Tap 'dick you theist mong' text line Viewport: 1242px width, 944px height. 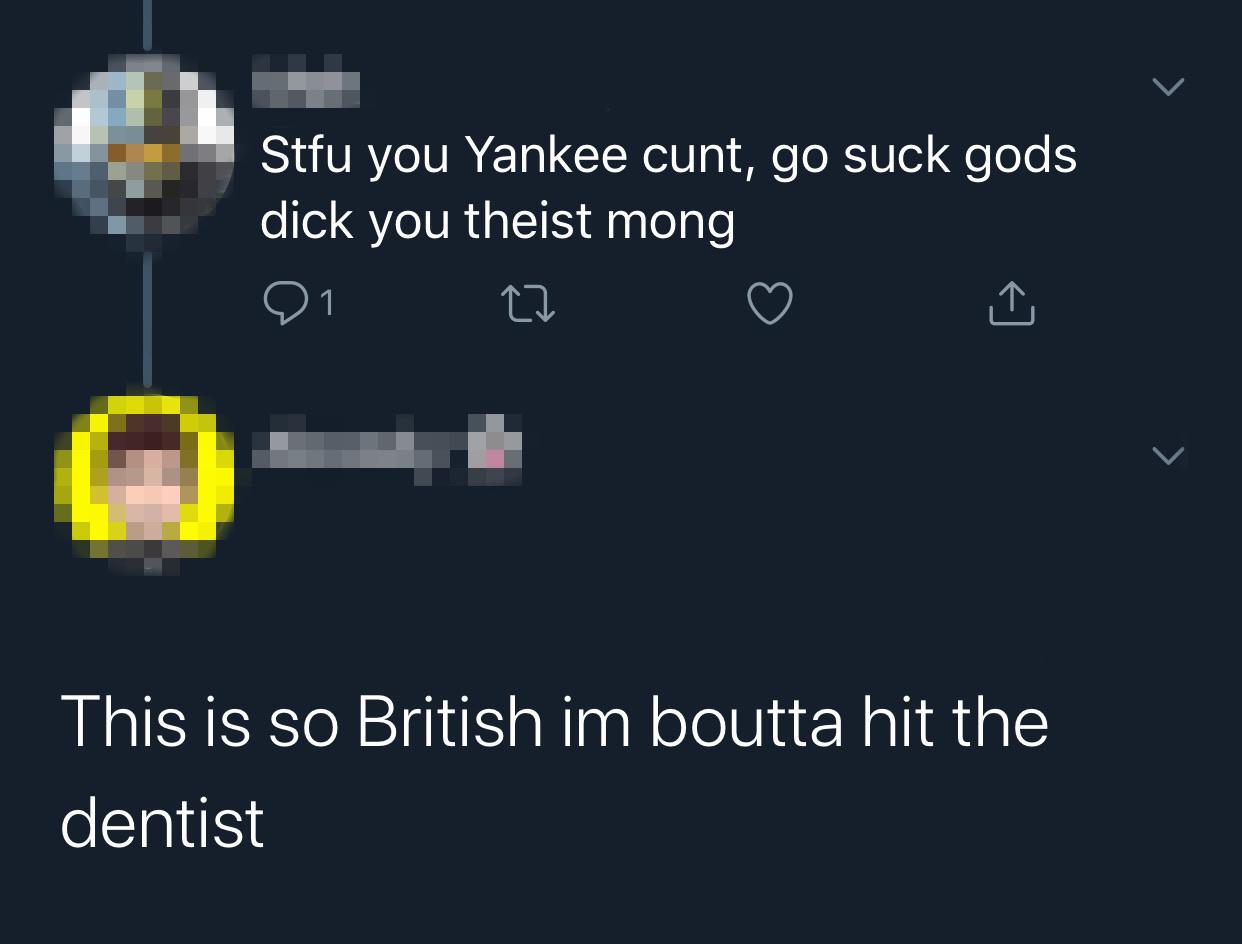click(x=497, y=221)
